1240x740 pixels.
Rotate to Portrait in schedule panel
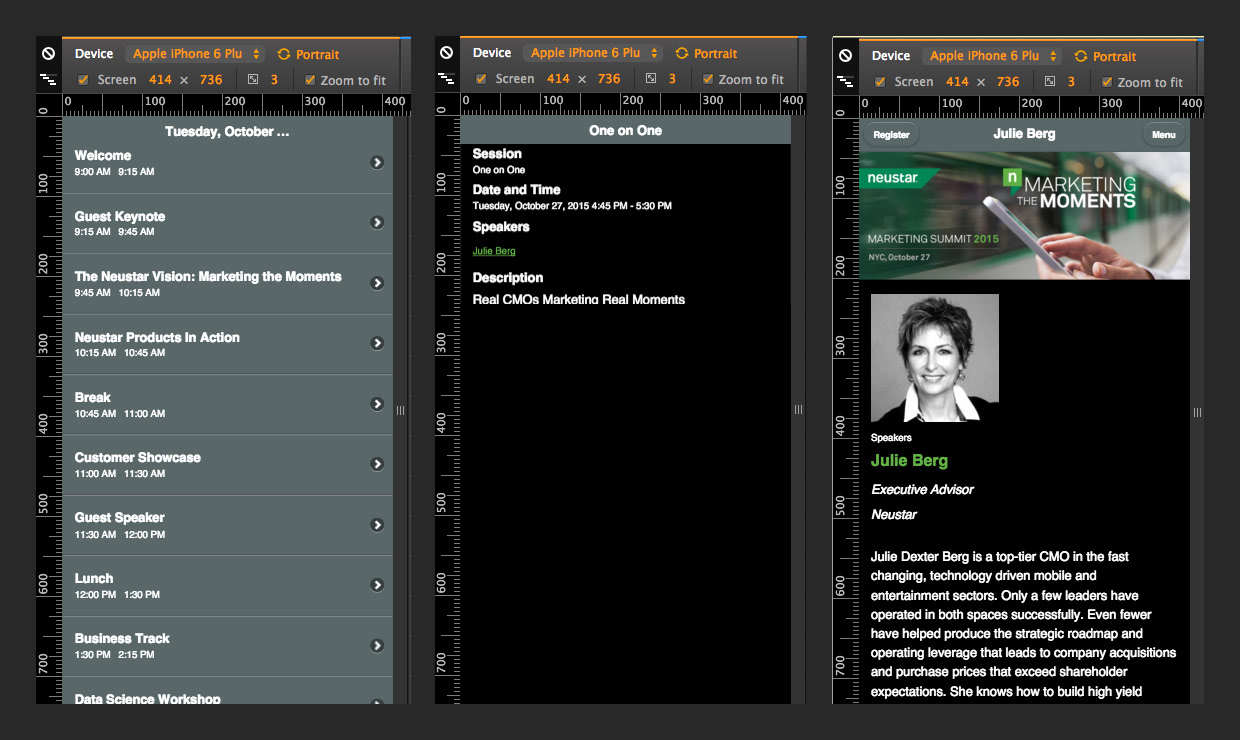point(308,54)
